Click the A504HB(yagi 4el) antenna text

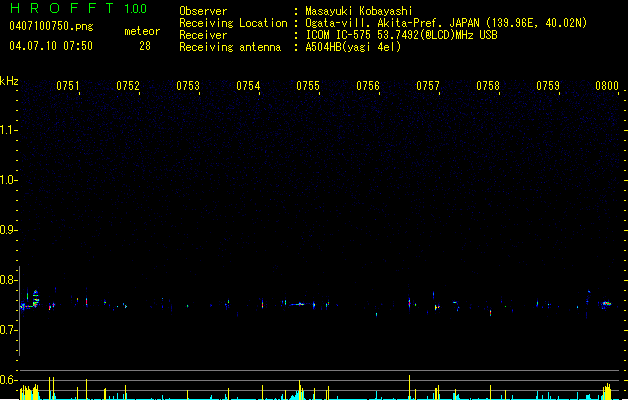(x=353, y=47)
